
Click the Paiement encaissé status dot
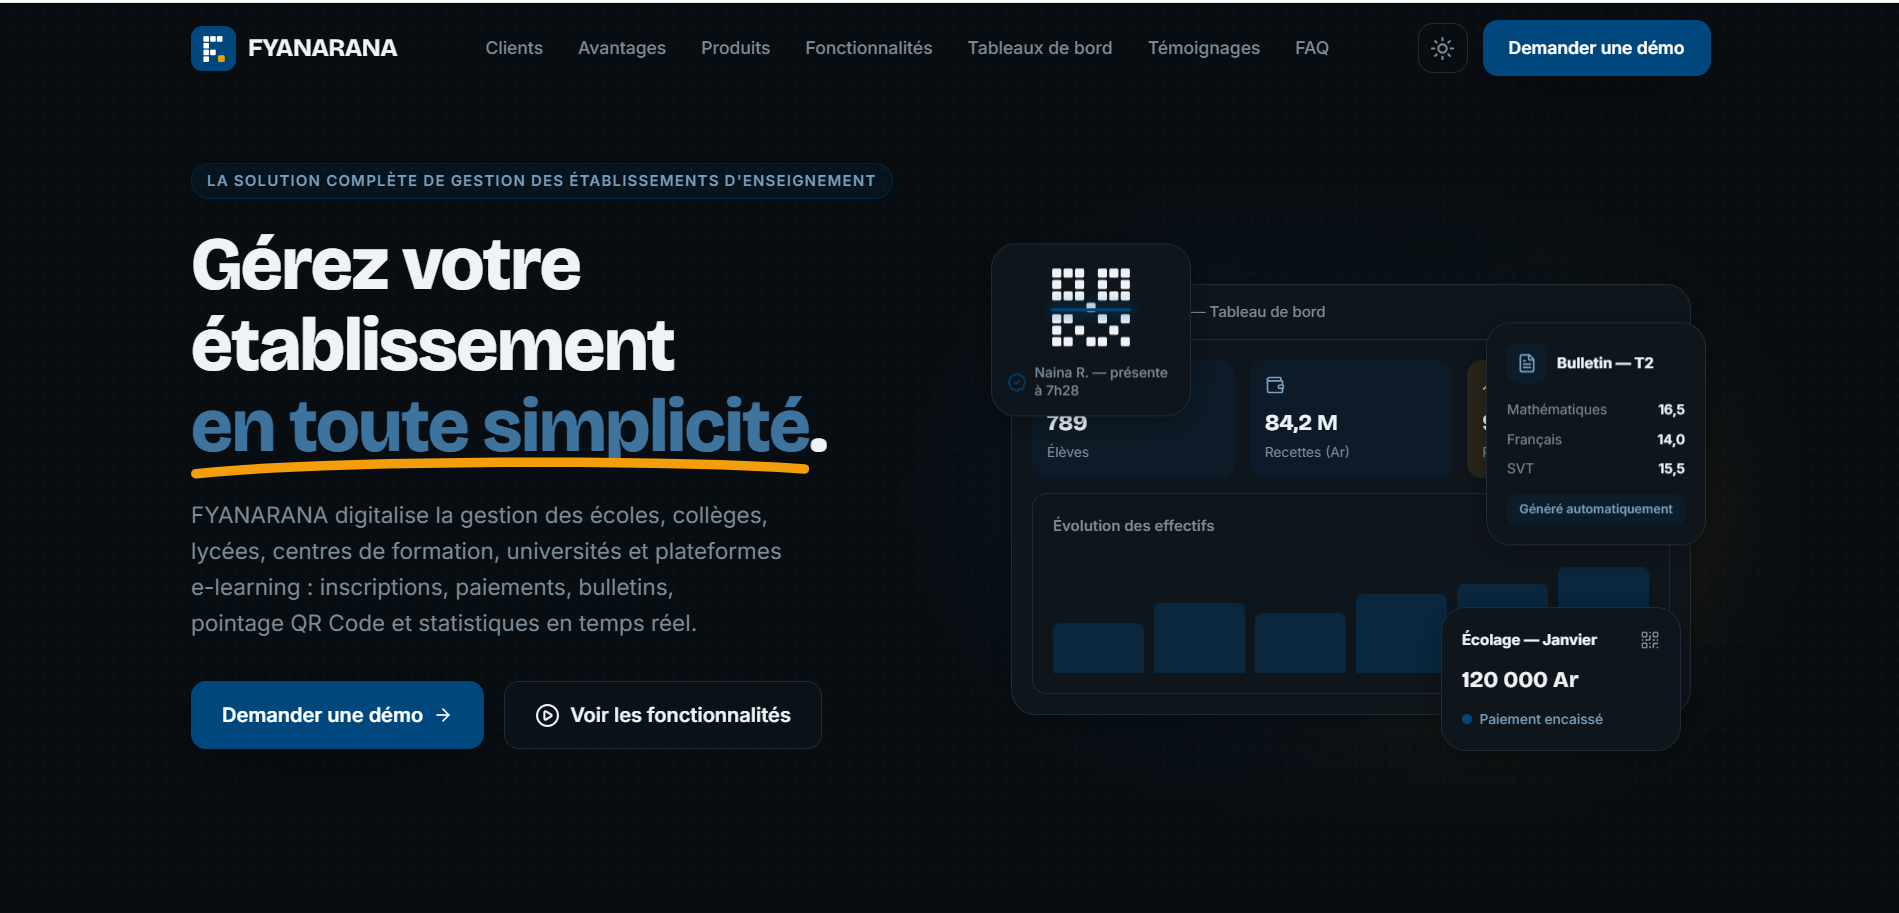click(1467, 719)
